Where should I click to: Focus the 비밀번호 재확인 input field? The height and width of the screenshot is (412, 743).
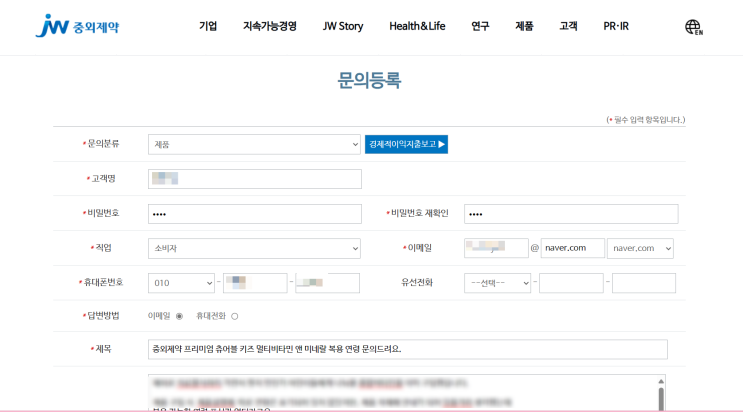click(571, 214)
